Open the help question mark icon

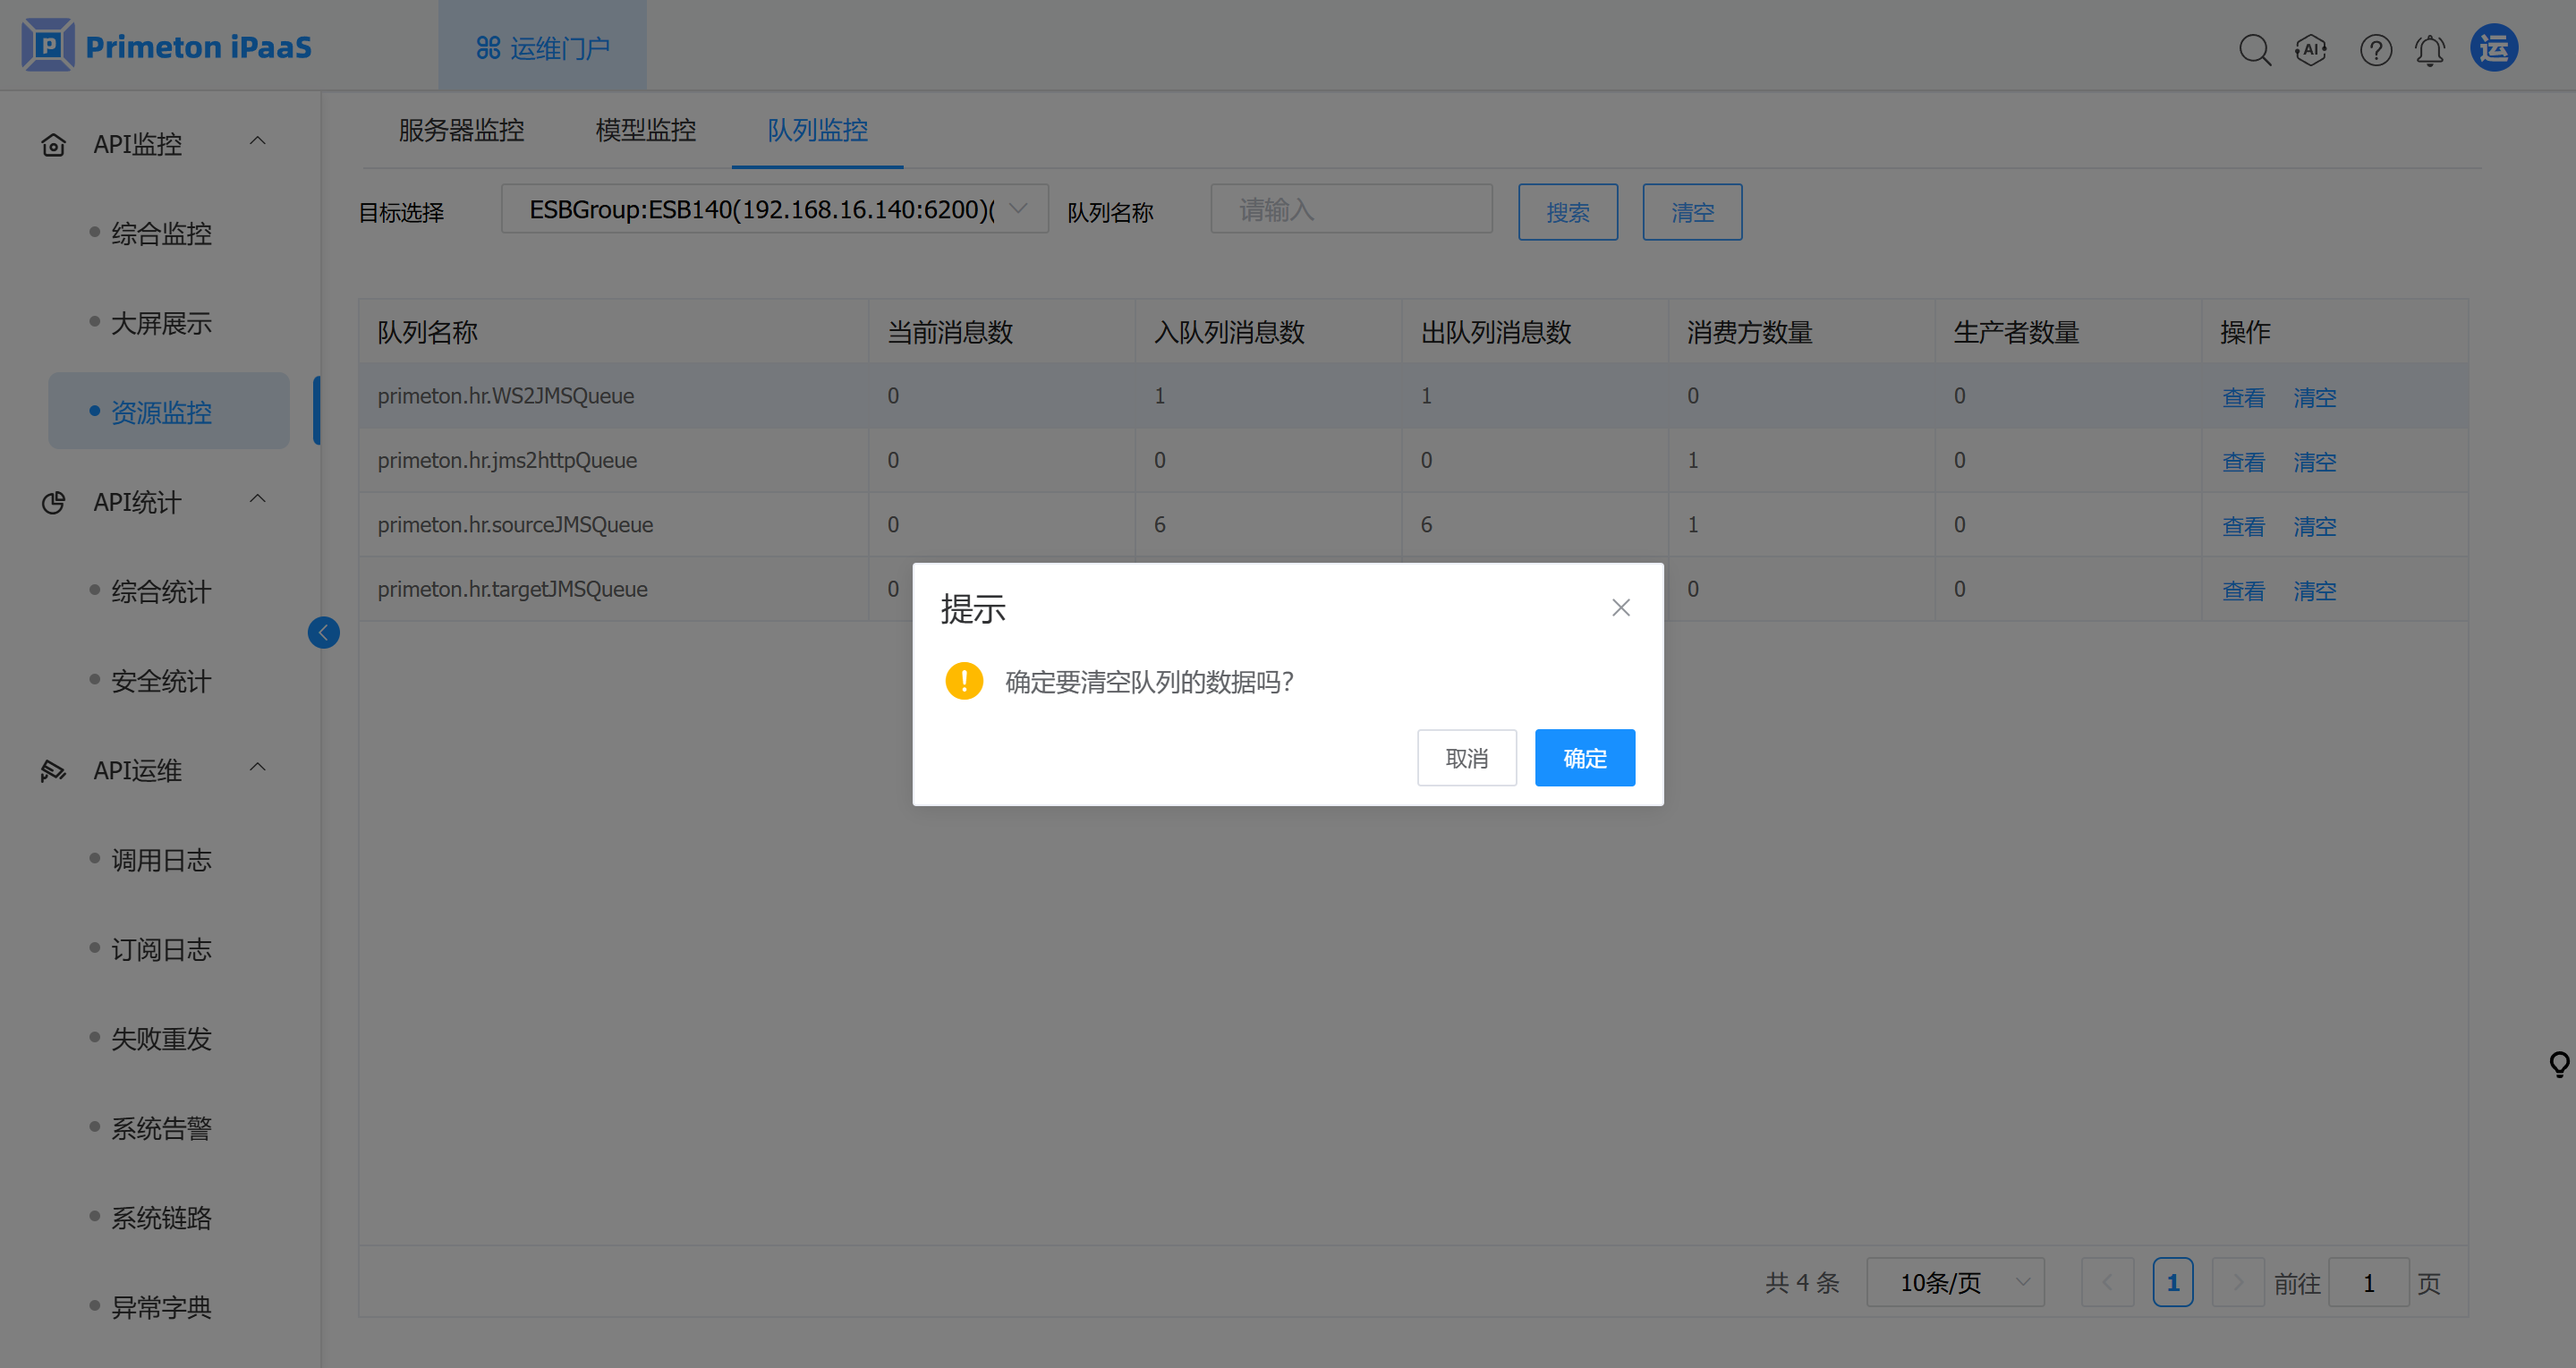click(x=2375, y=49)
